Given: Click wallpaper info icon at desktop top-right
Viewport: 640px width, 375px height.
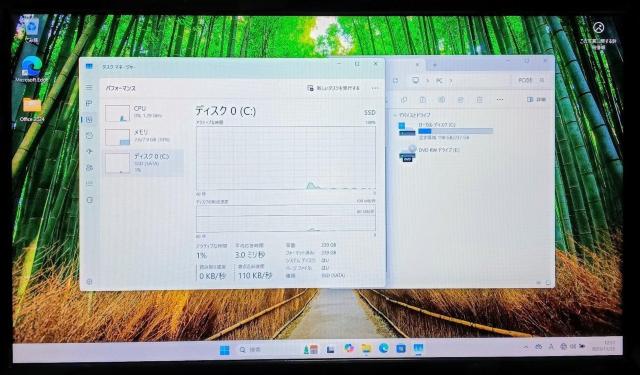Looking at the screenshot, I should (599, 28).
